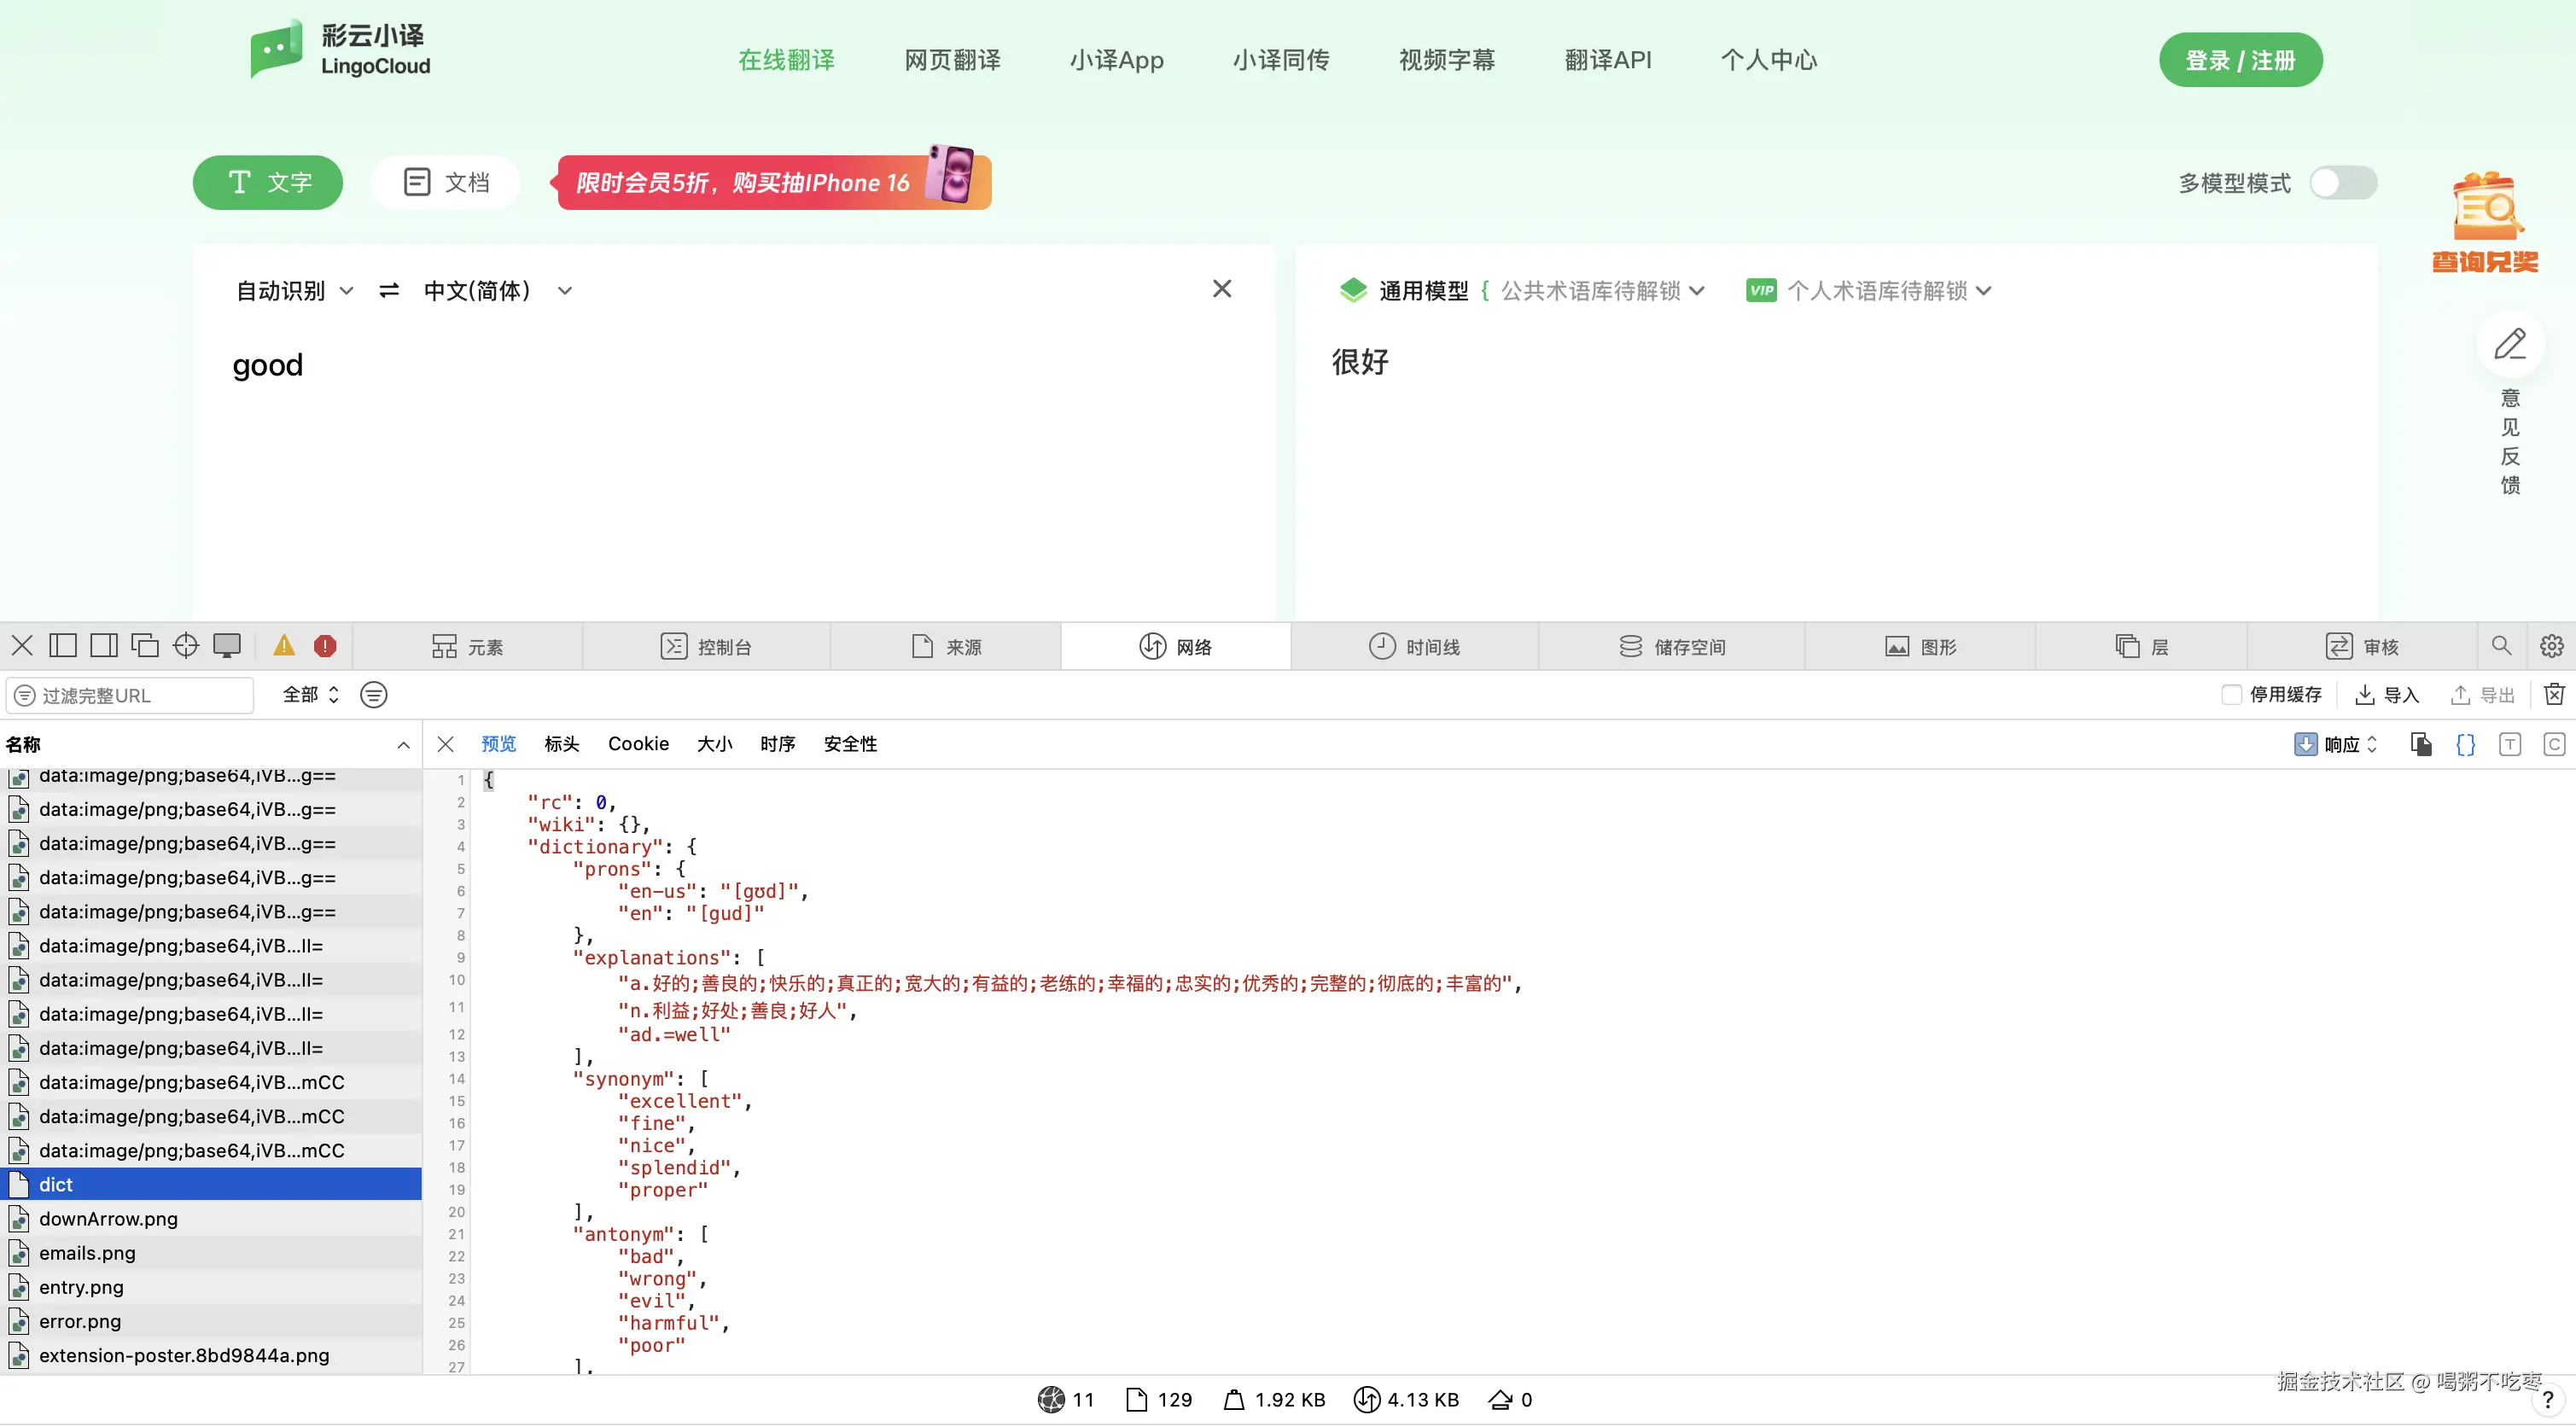
Task: Enable the 停用缓存 checkbox
Action: 2231,695
